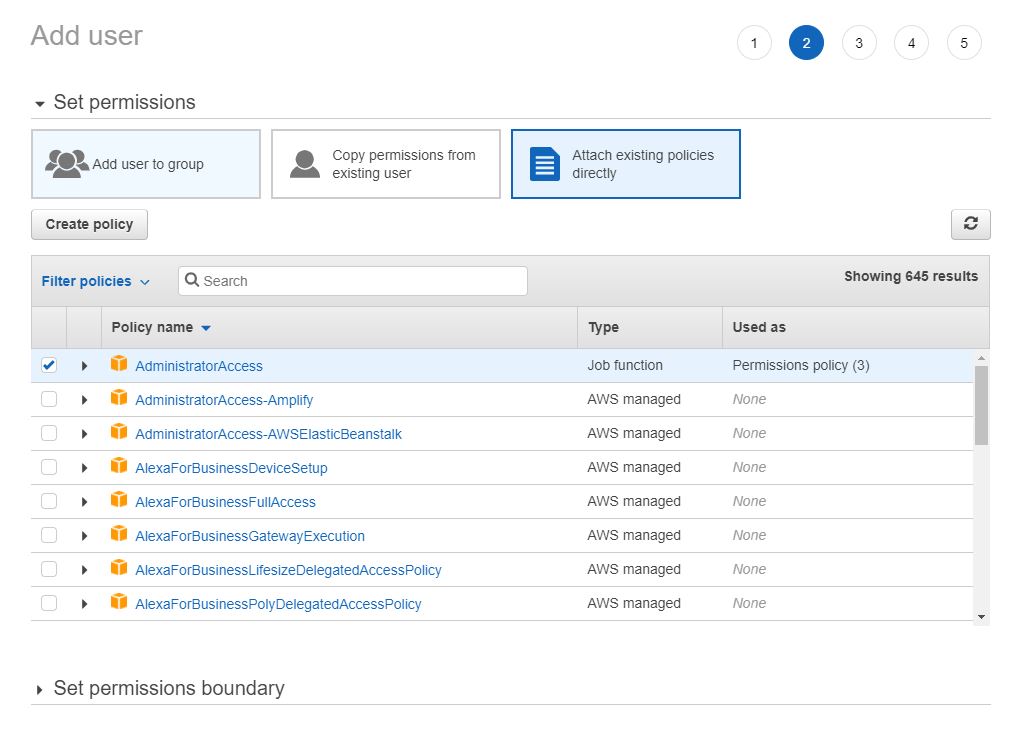The height and width of the screenshot is (732, 1024).
Task: Expand the Set permissions boundary section
Action: (x=40, y=689)
